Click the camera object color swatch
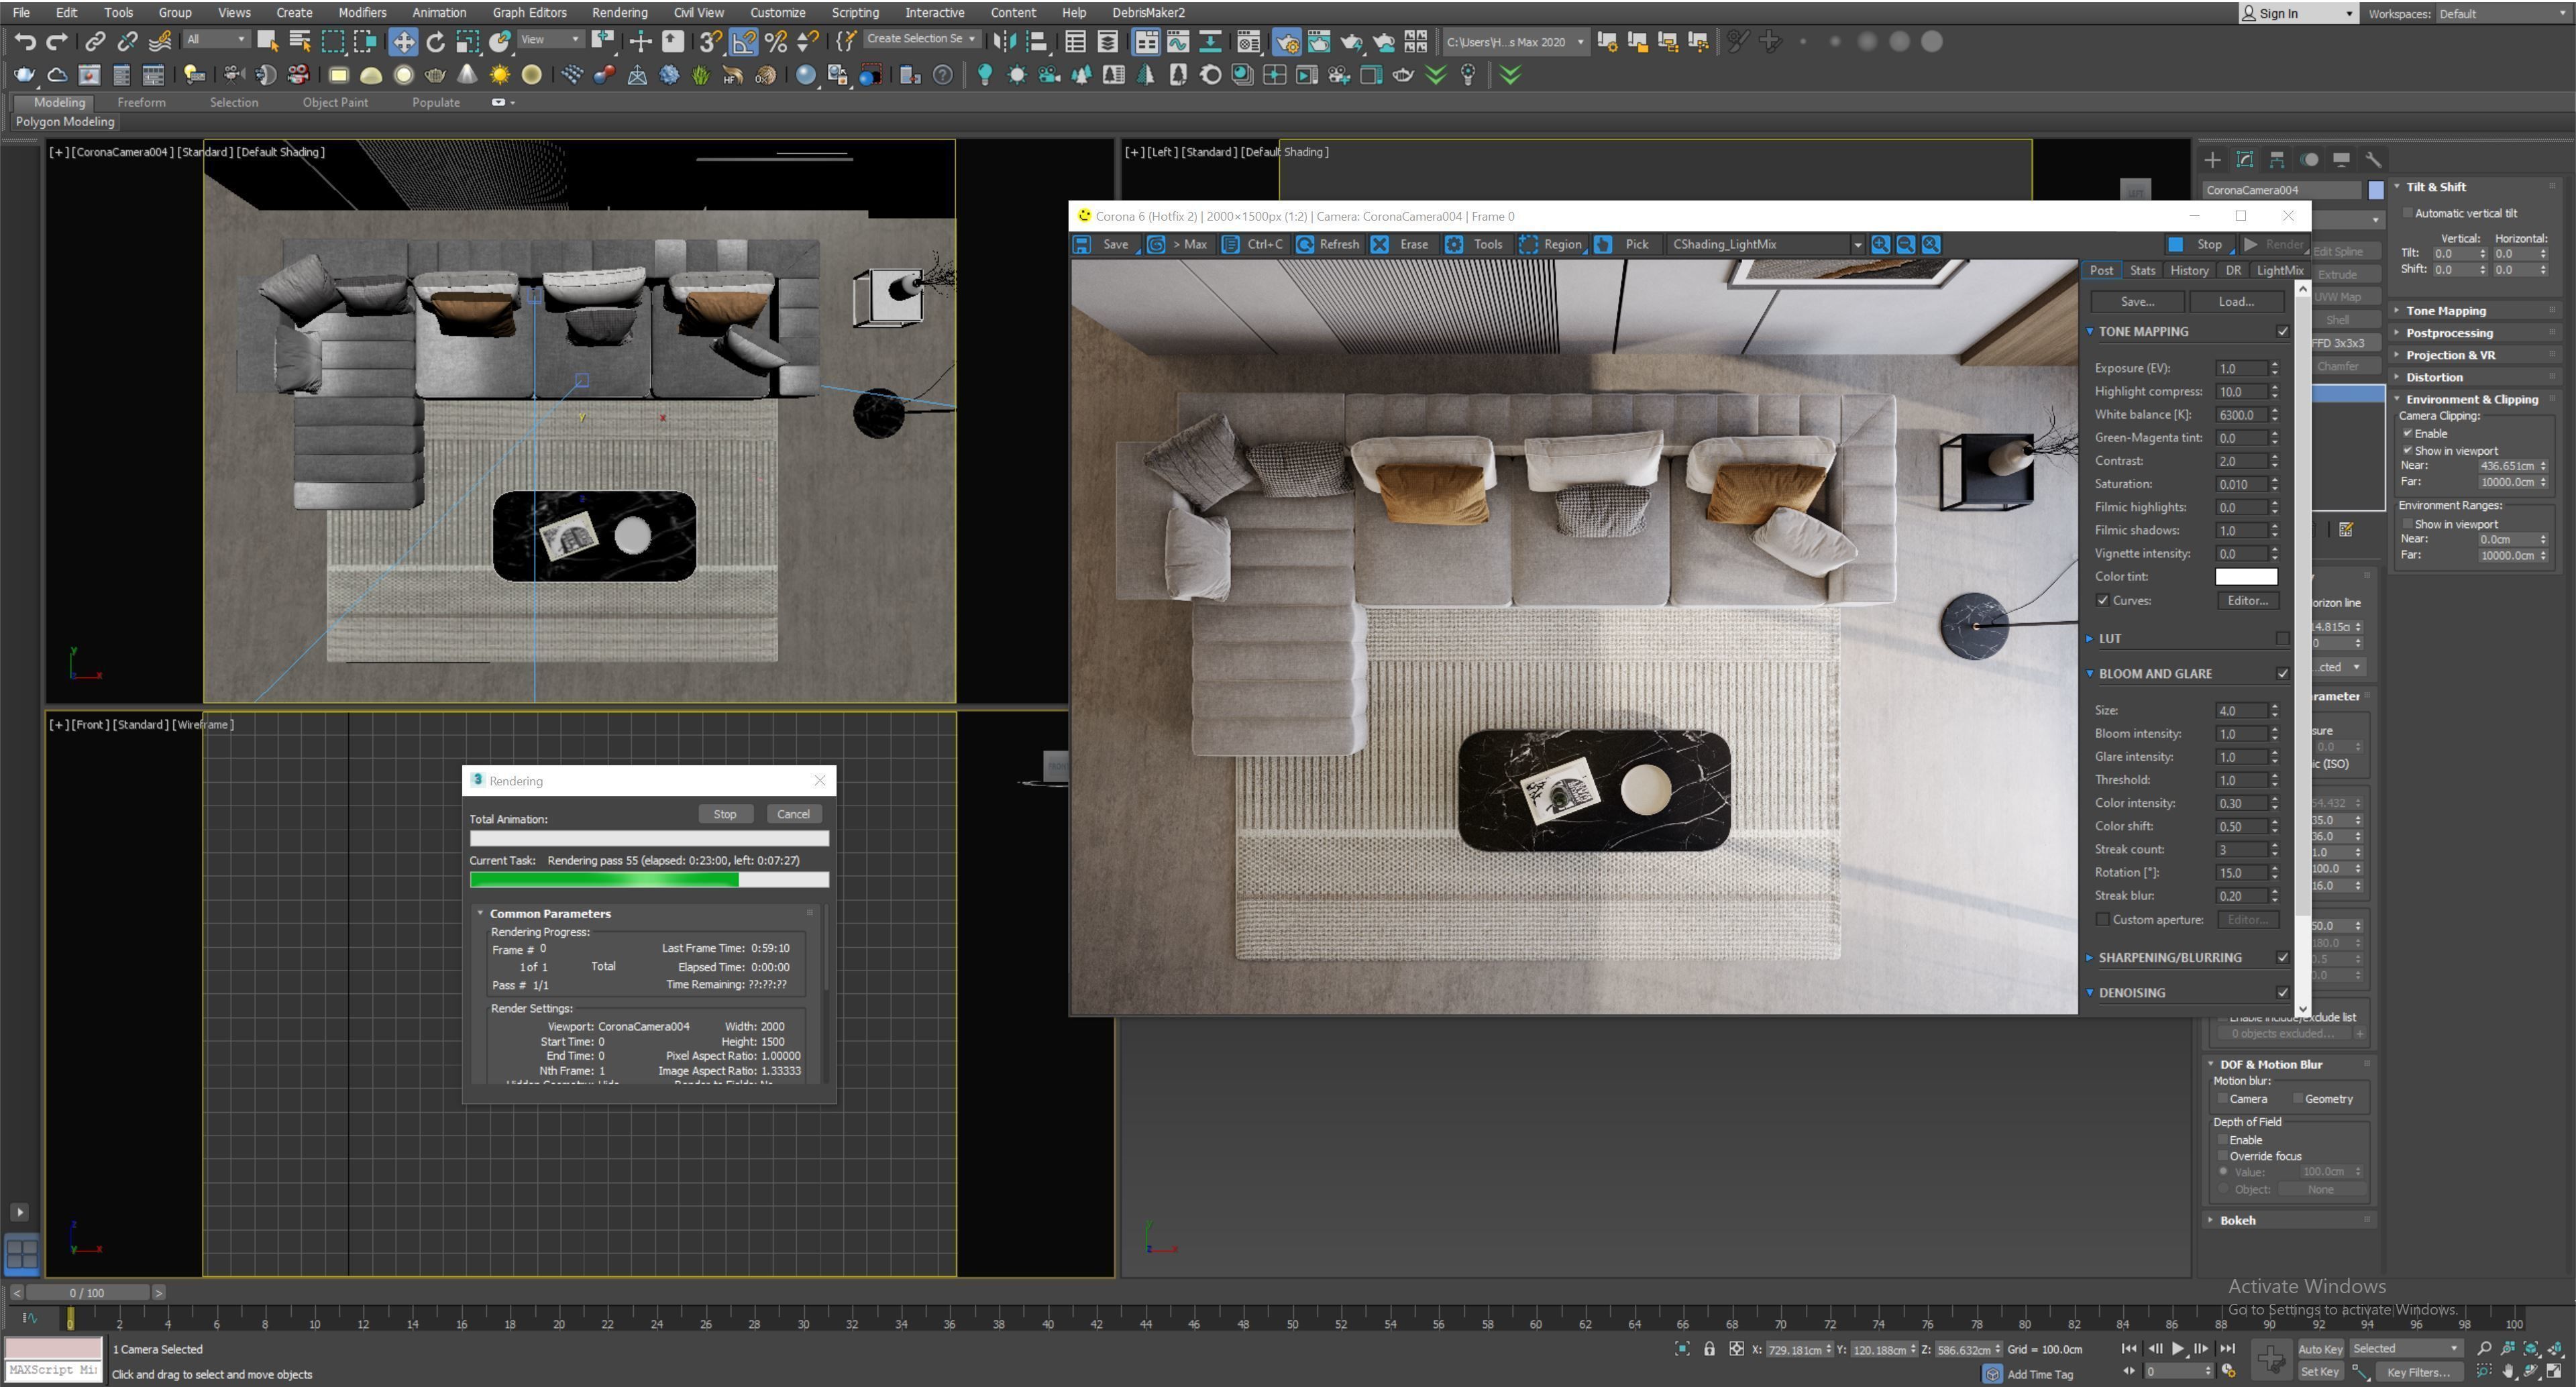 tap(2376, 190)
